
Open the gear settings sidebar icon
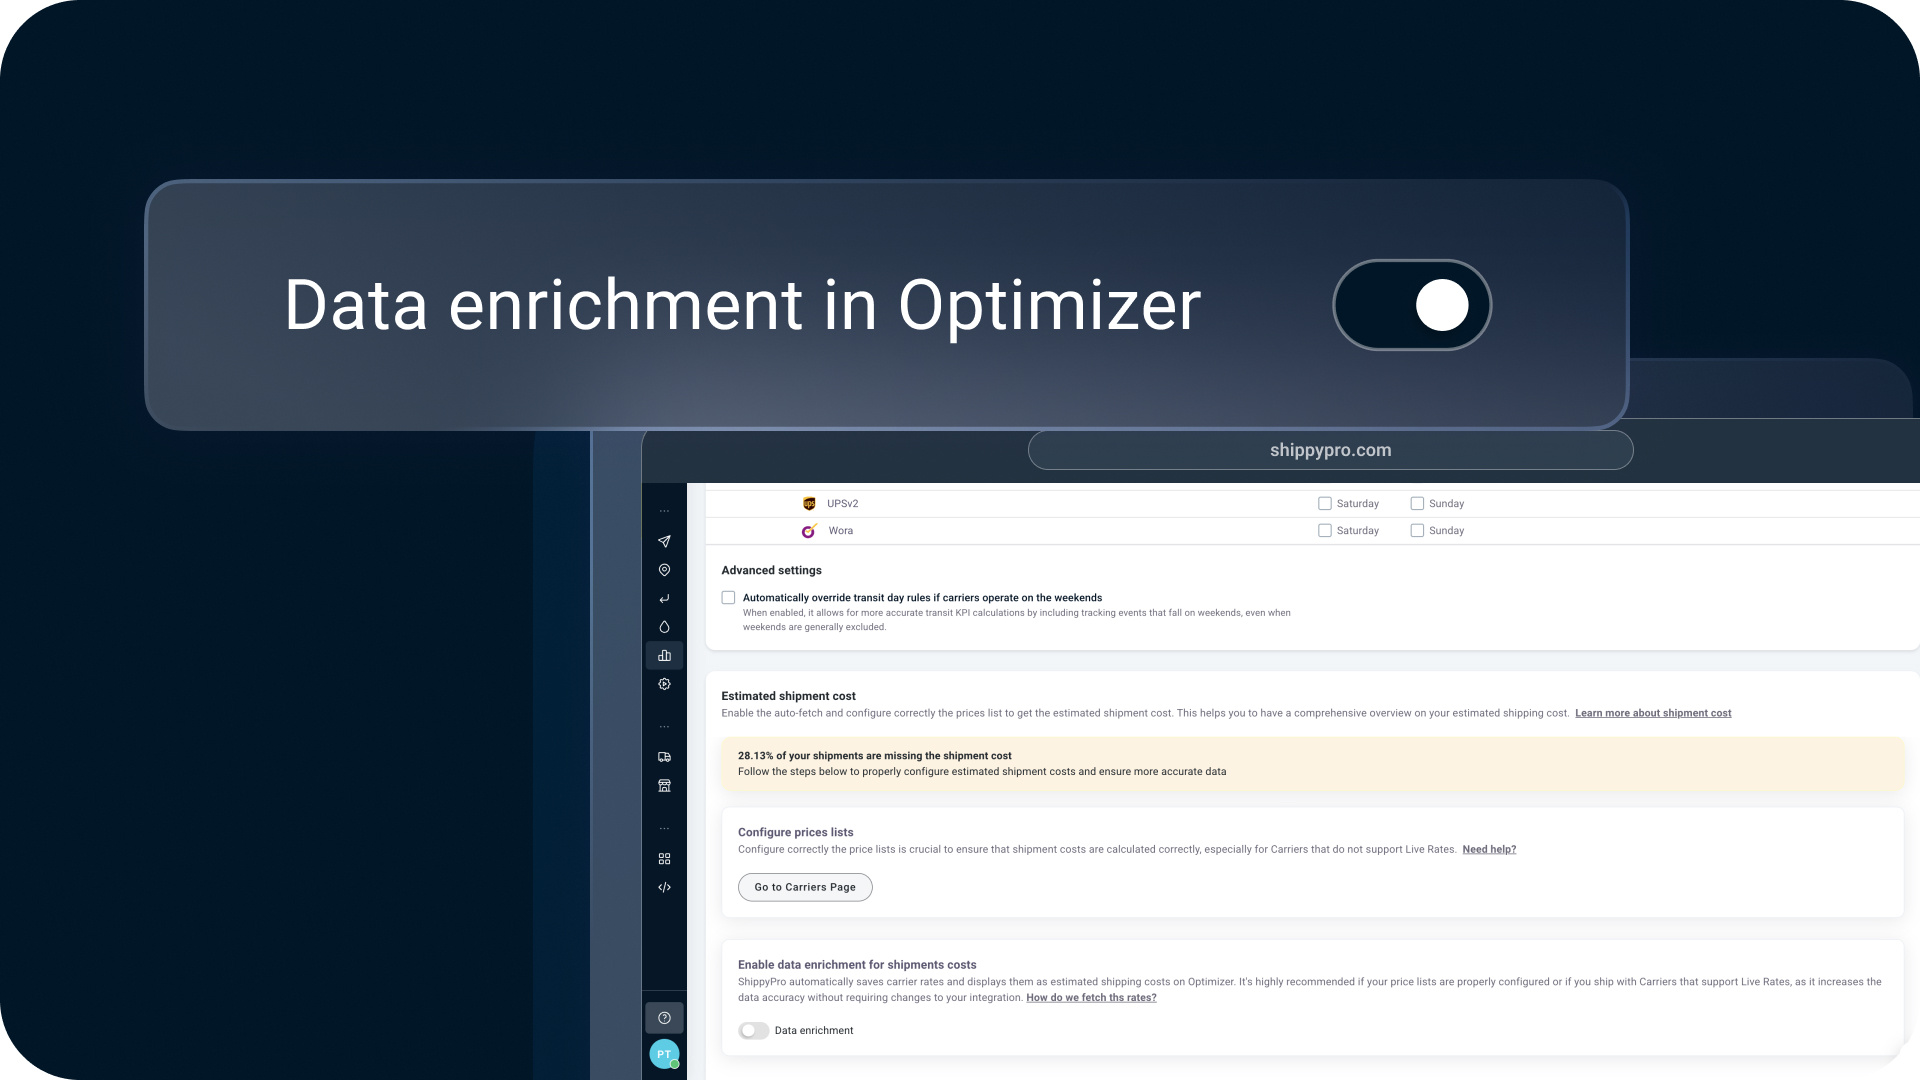[x=664, y=684]
